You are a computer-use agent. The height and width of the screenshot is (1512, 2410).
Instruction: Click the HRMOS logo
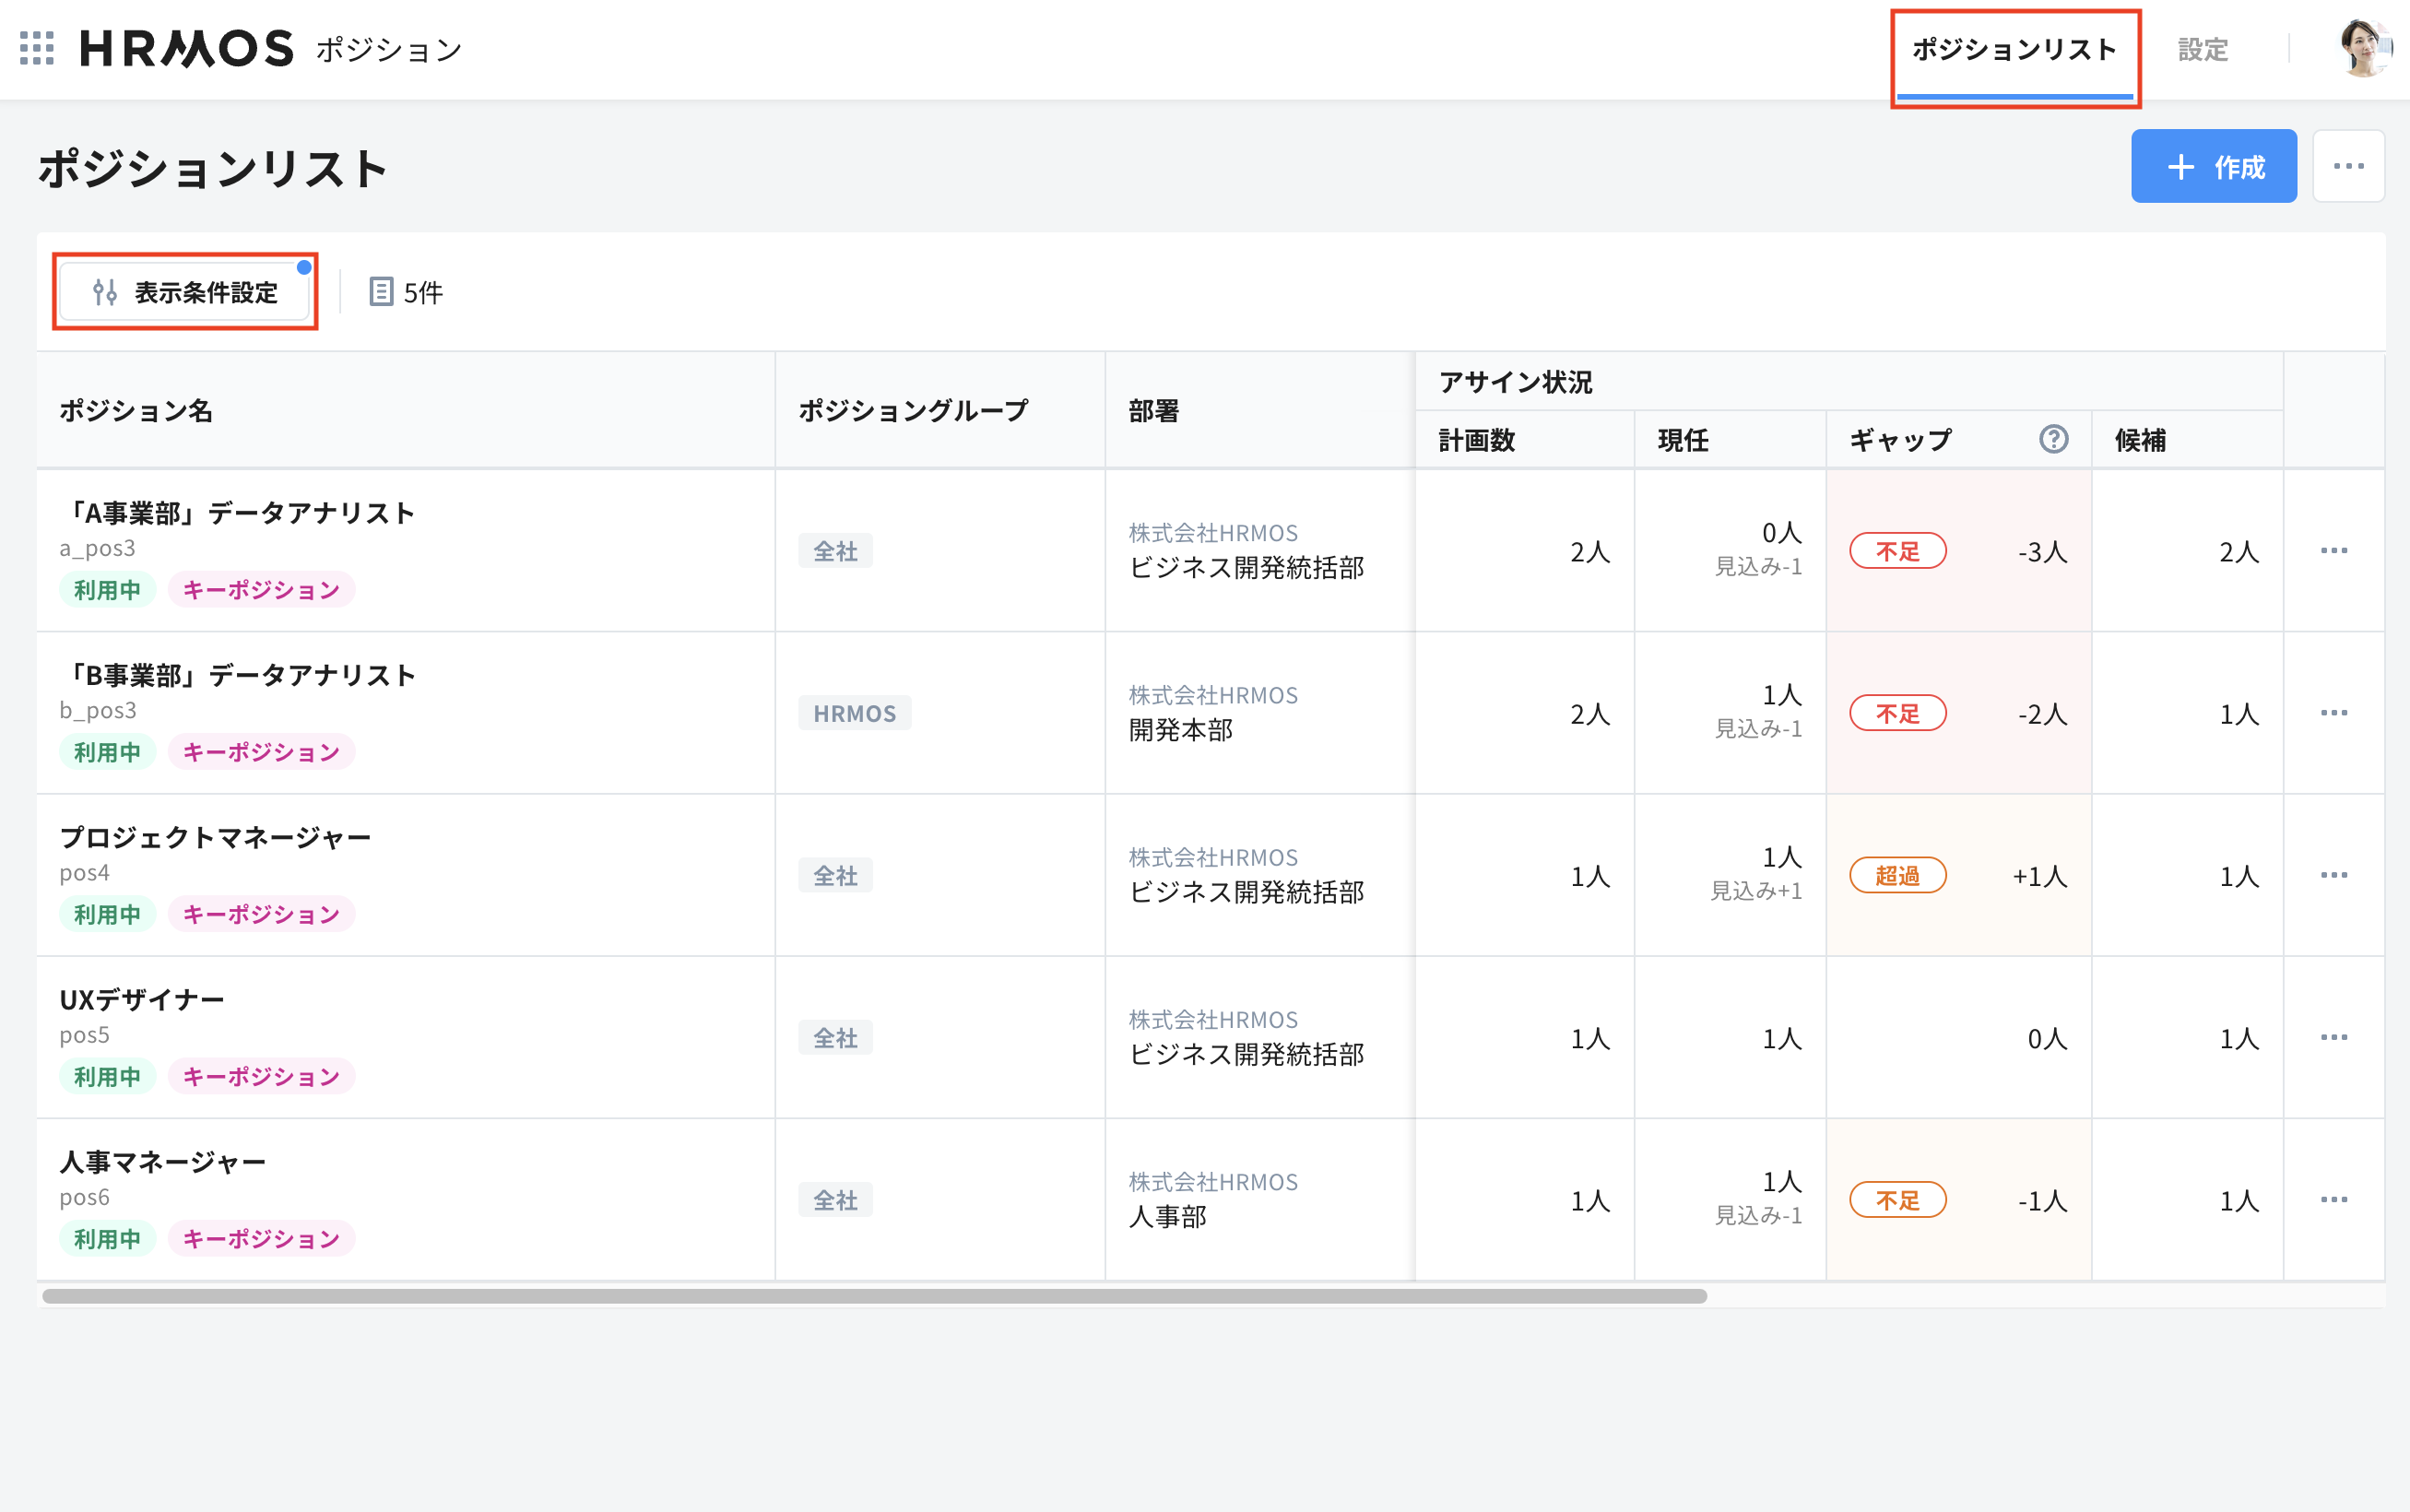click(x=185, y=46)
